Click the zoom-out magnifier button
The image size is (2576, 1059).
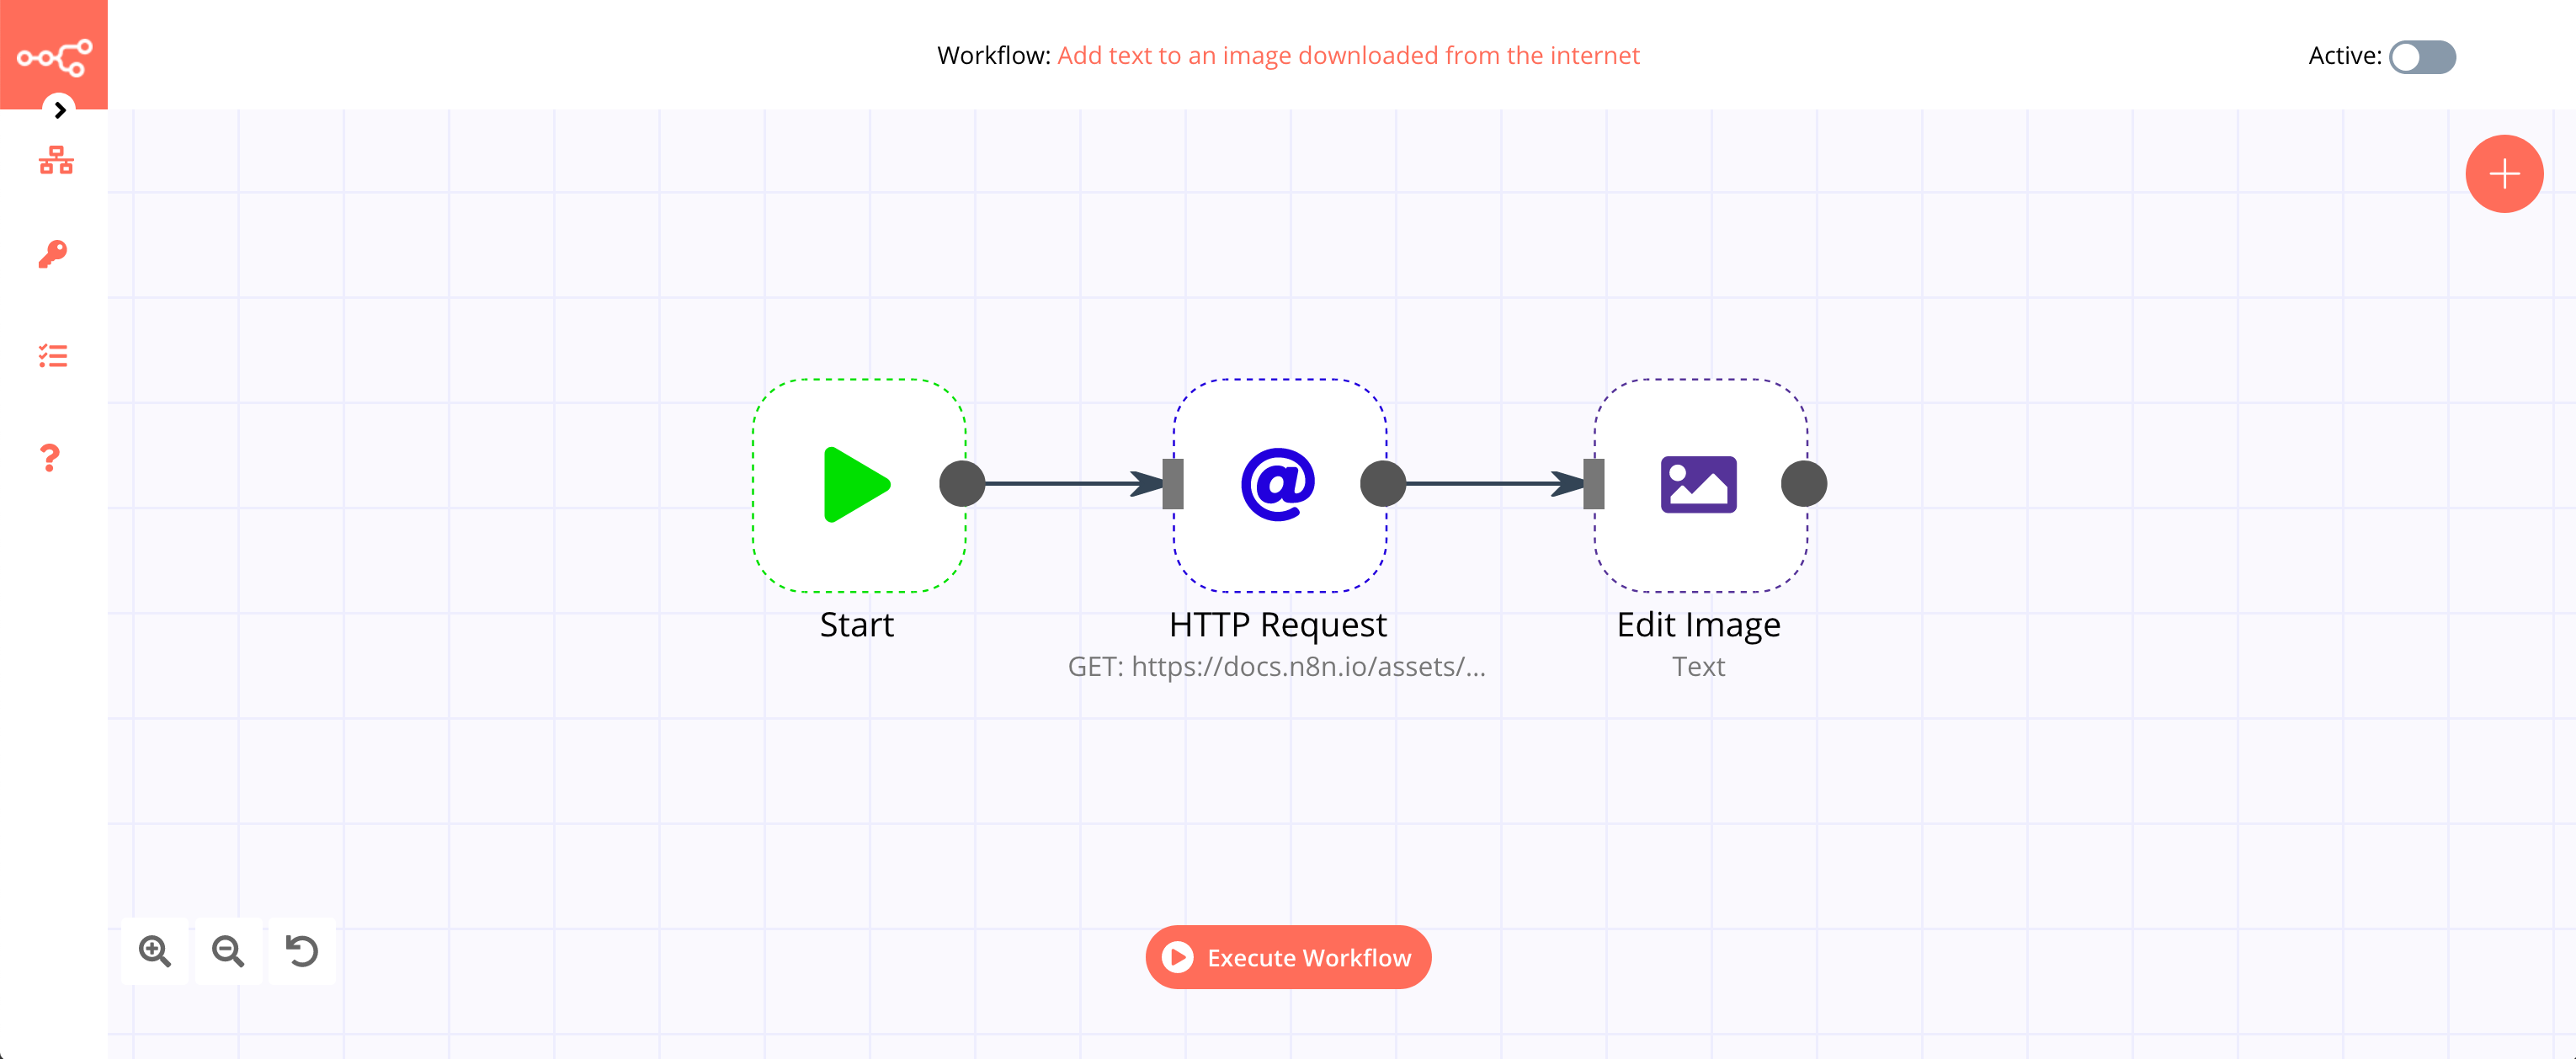click(230, 950)
